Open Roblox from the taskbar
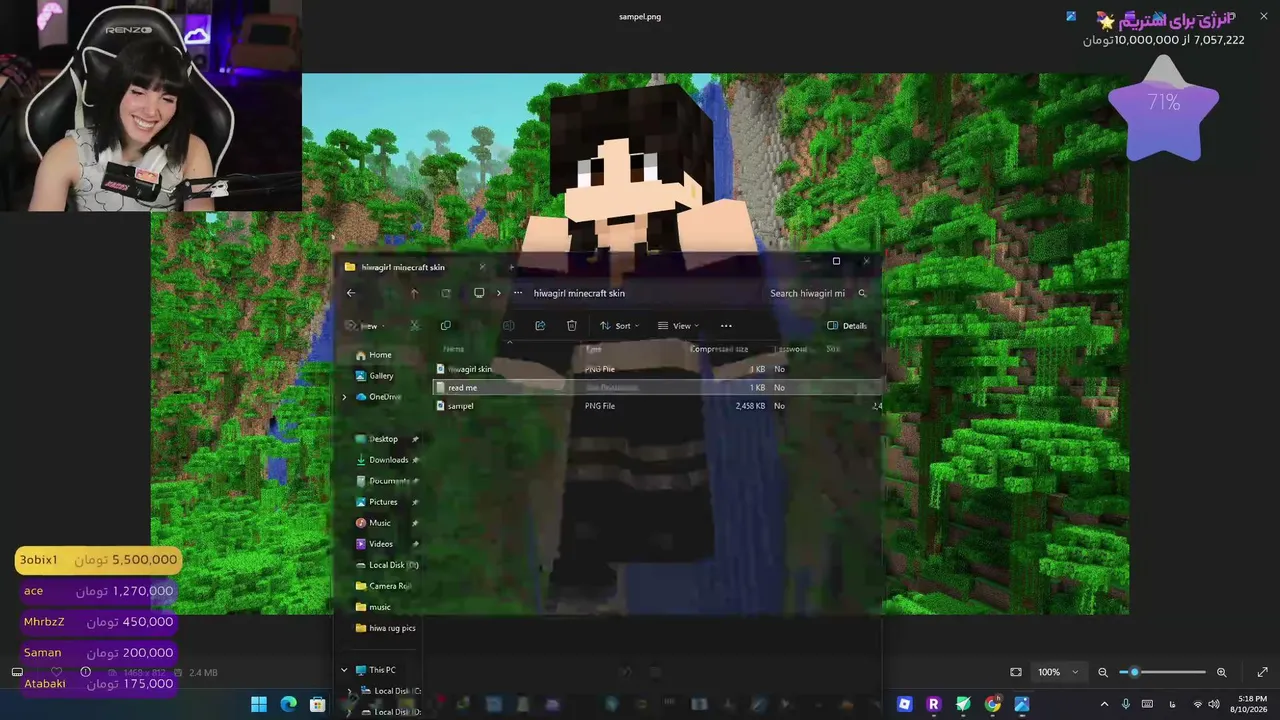This screenshot has height=720, width=1280. tap(905, 704)
